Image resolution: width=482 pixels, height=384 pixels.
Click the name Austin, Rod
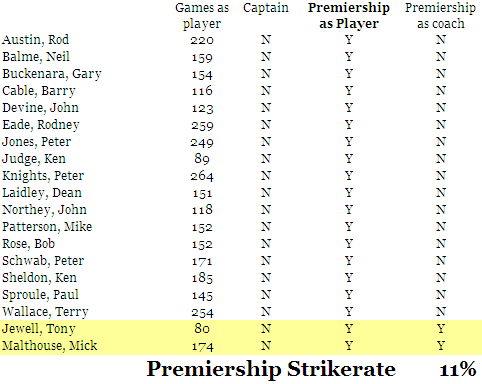[x=35, y=40]
